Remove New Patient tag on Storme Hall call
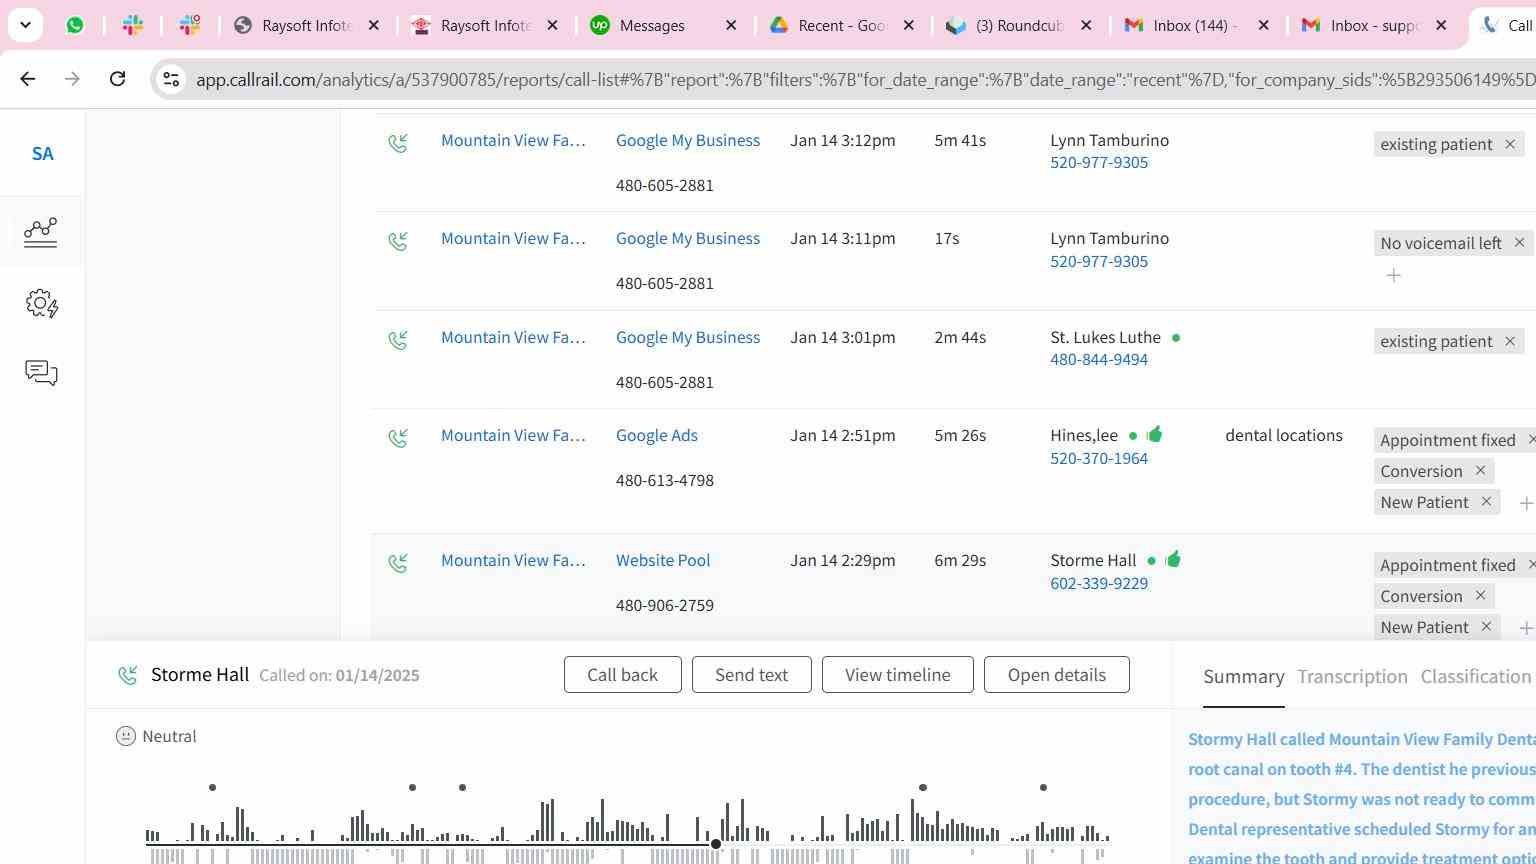 click(x=1486, y=627)
